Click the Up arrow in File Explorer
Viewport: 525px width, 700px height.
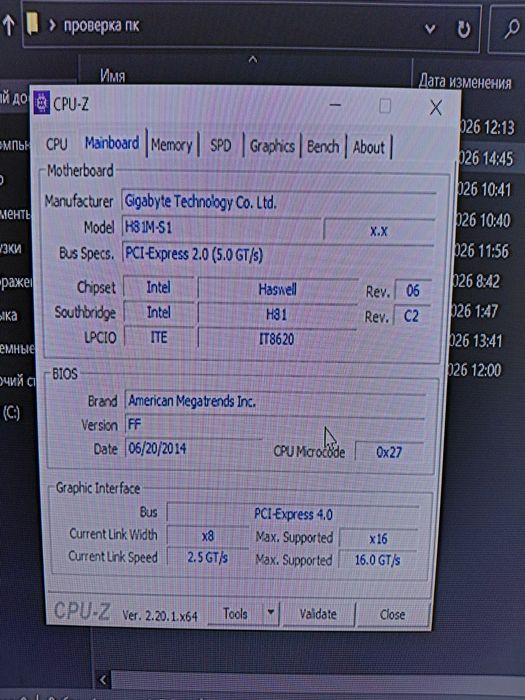tap(8, 25)
